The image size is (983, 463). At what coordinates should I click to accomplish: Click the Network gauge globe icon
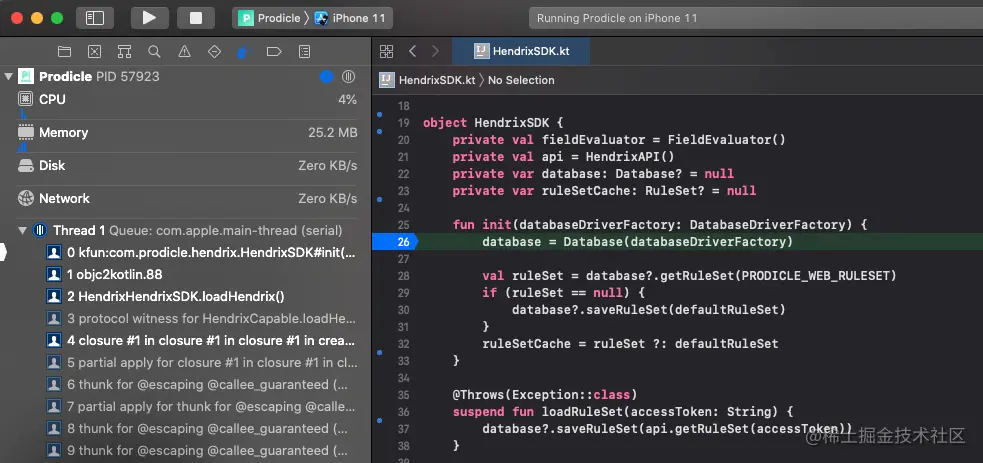(x=25, y=199)
